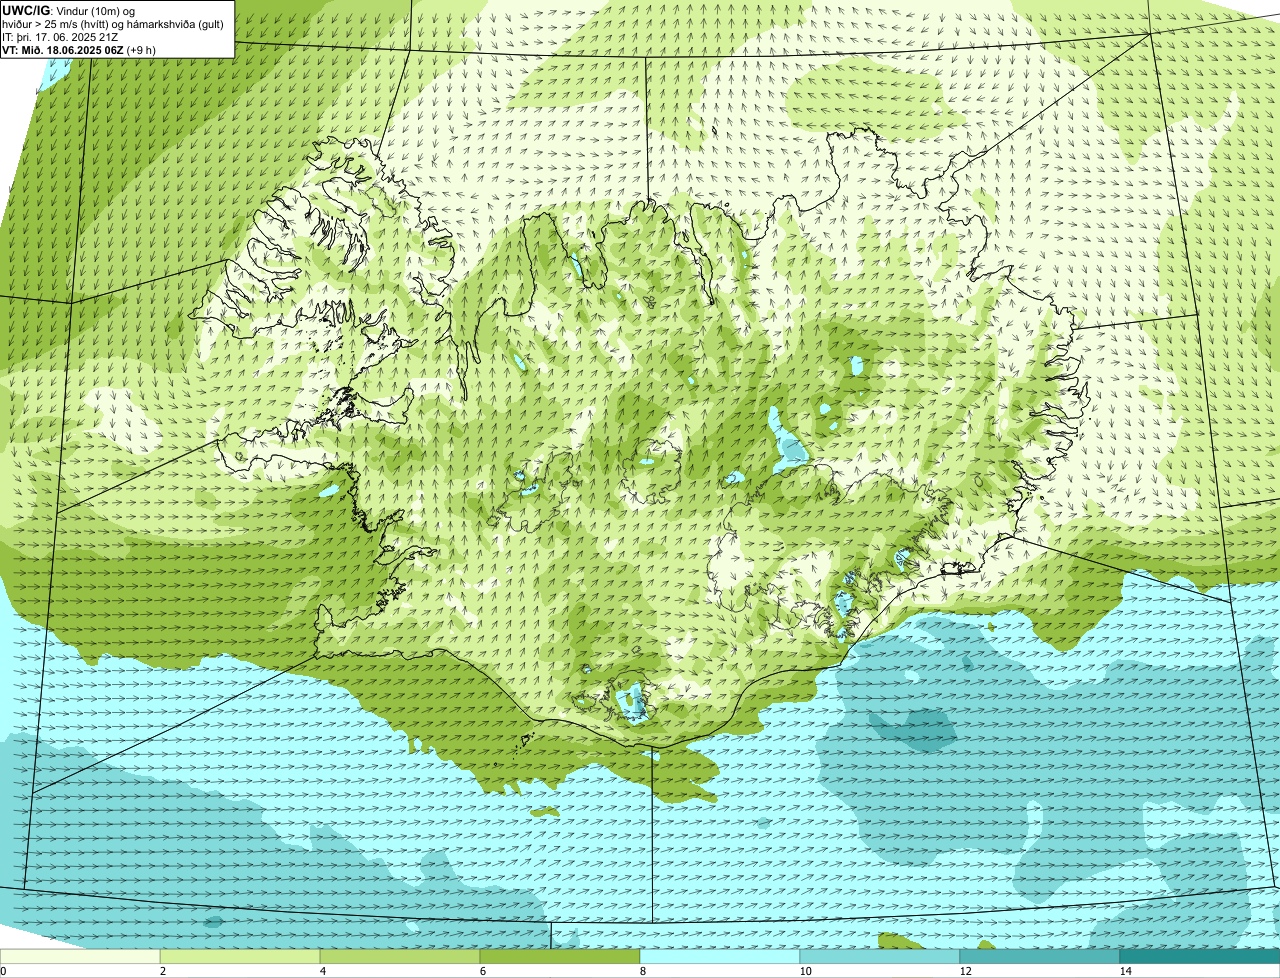This screenshot has height=978, width=1280.
Task: Click the 10–12 m/s turquoise legend swatch
Action: click(880, 956)
